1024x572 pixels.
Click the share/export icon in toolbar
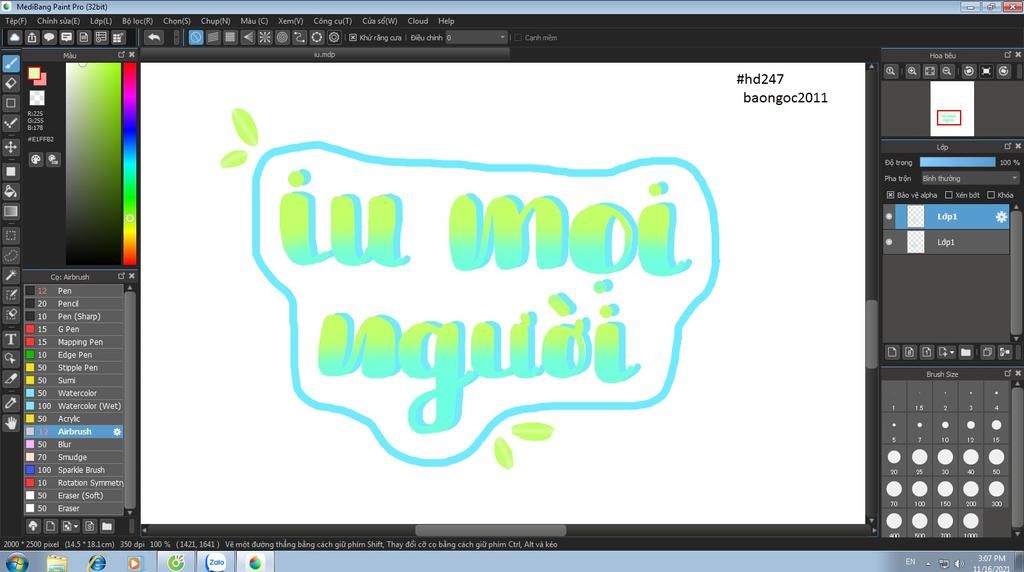(x=31, y=37)
